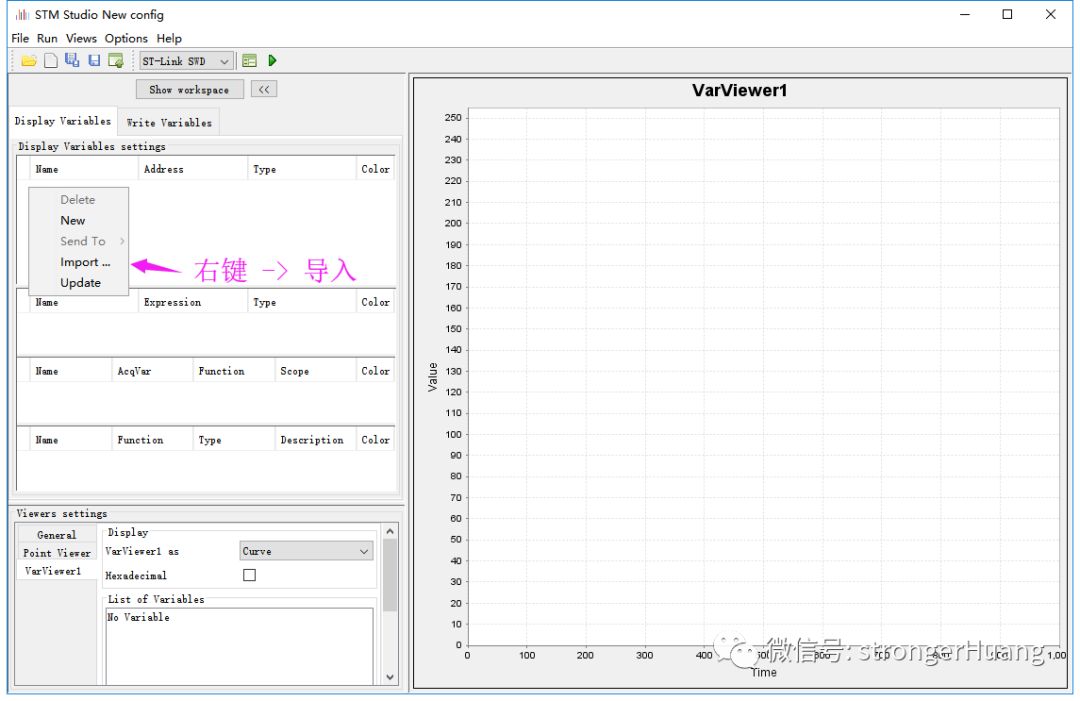Click the Description column header
The image size is (1080, 701).
(315, 440)
